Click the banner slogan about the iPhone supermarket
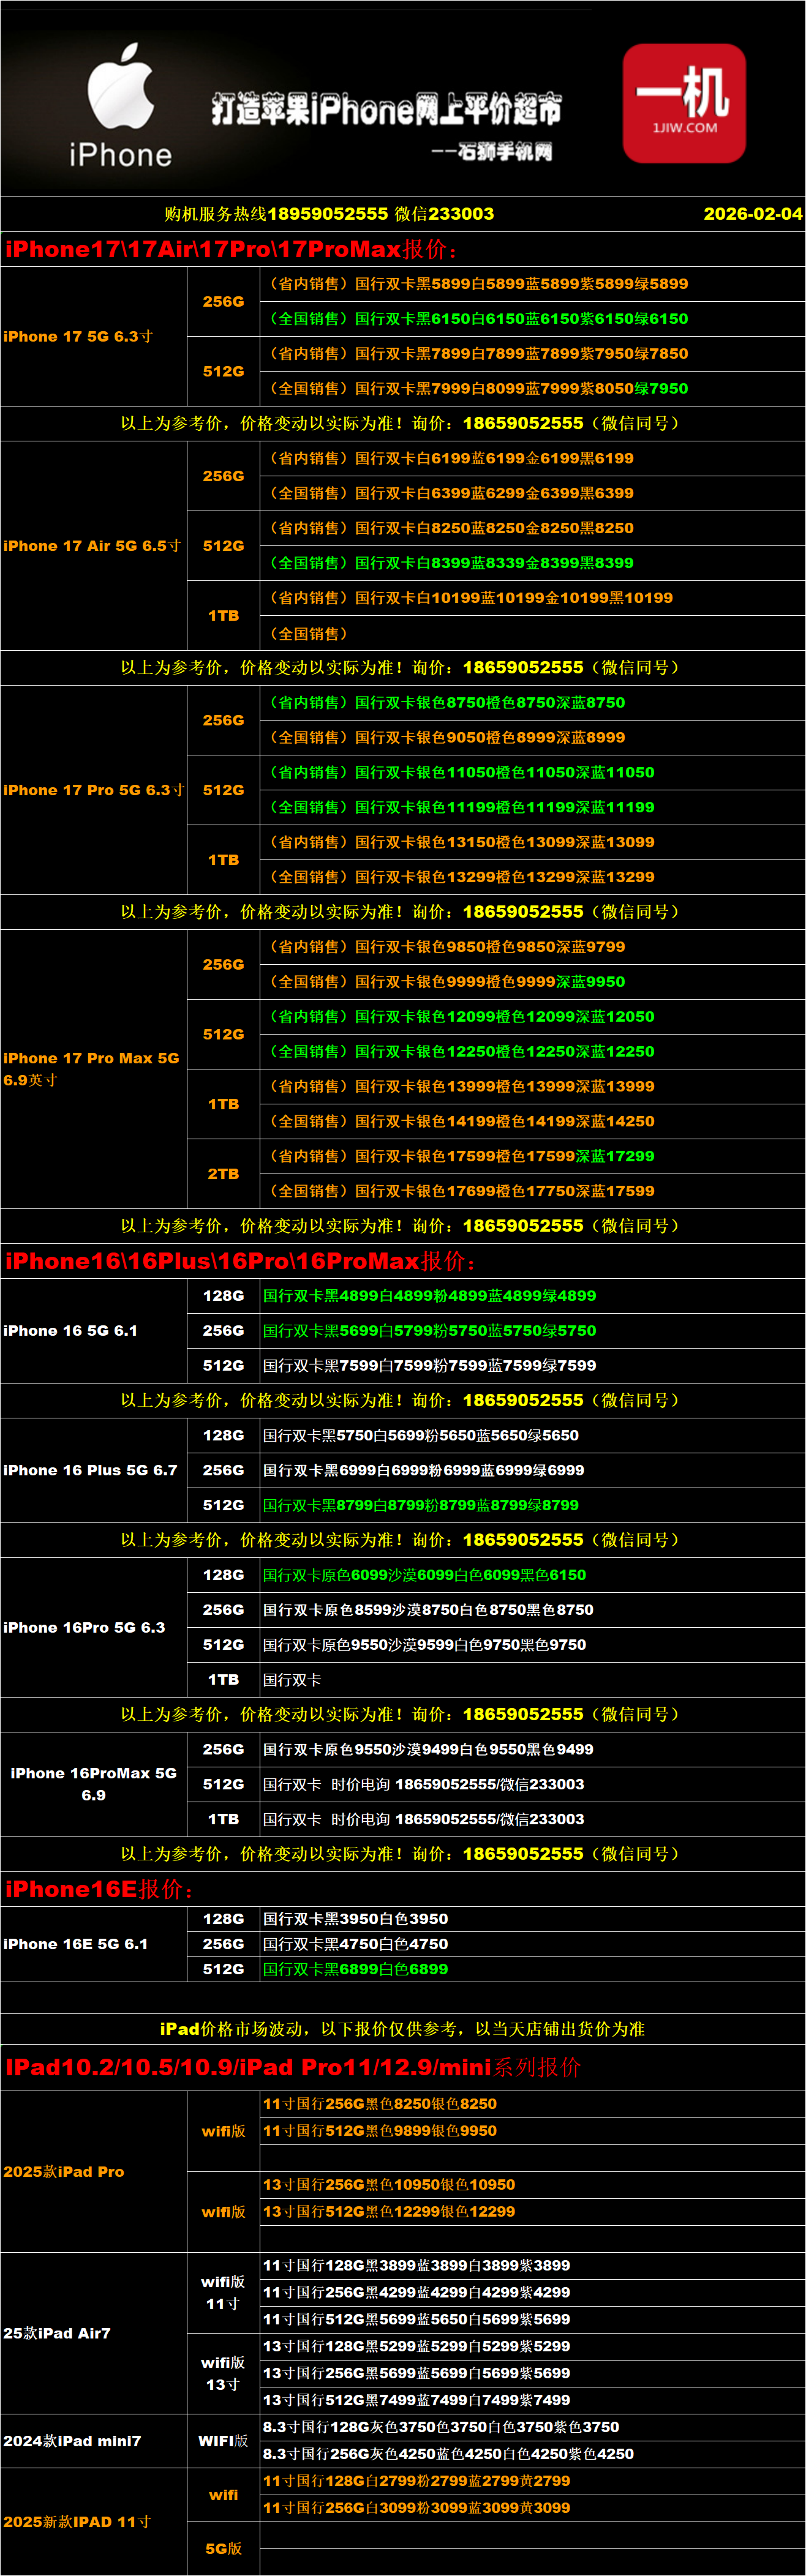This screenshot has width=806, height=2576. 386,109
